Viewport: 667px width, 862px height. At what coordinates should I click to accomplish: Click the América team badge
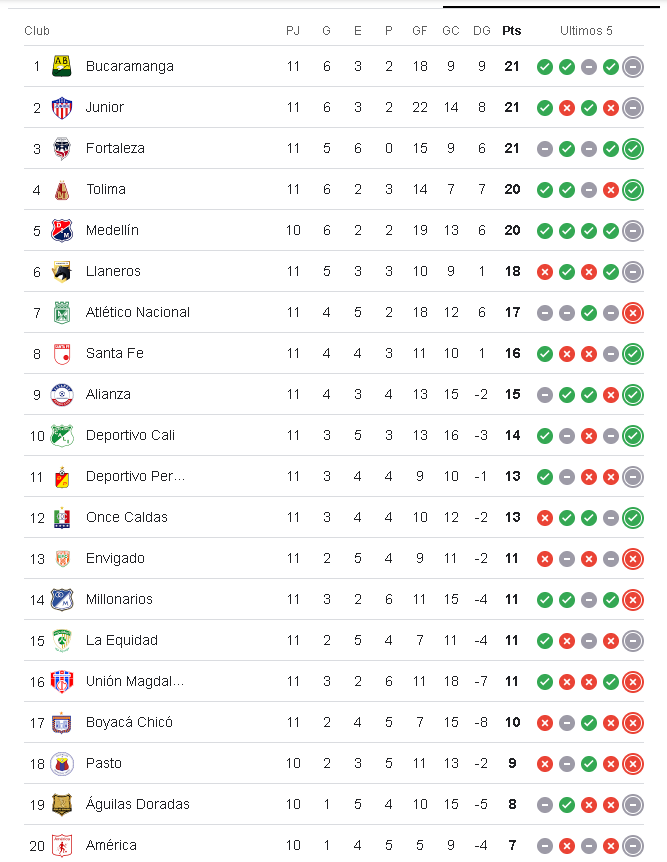pyautogui.click(x=62, y=845)
